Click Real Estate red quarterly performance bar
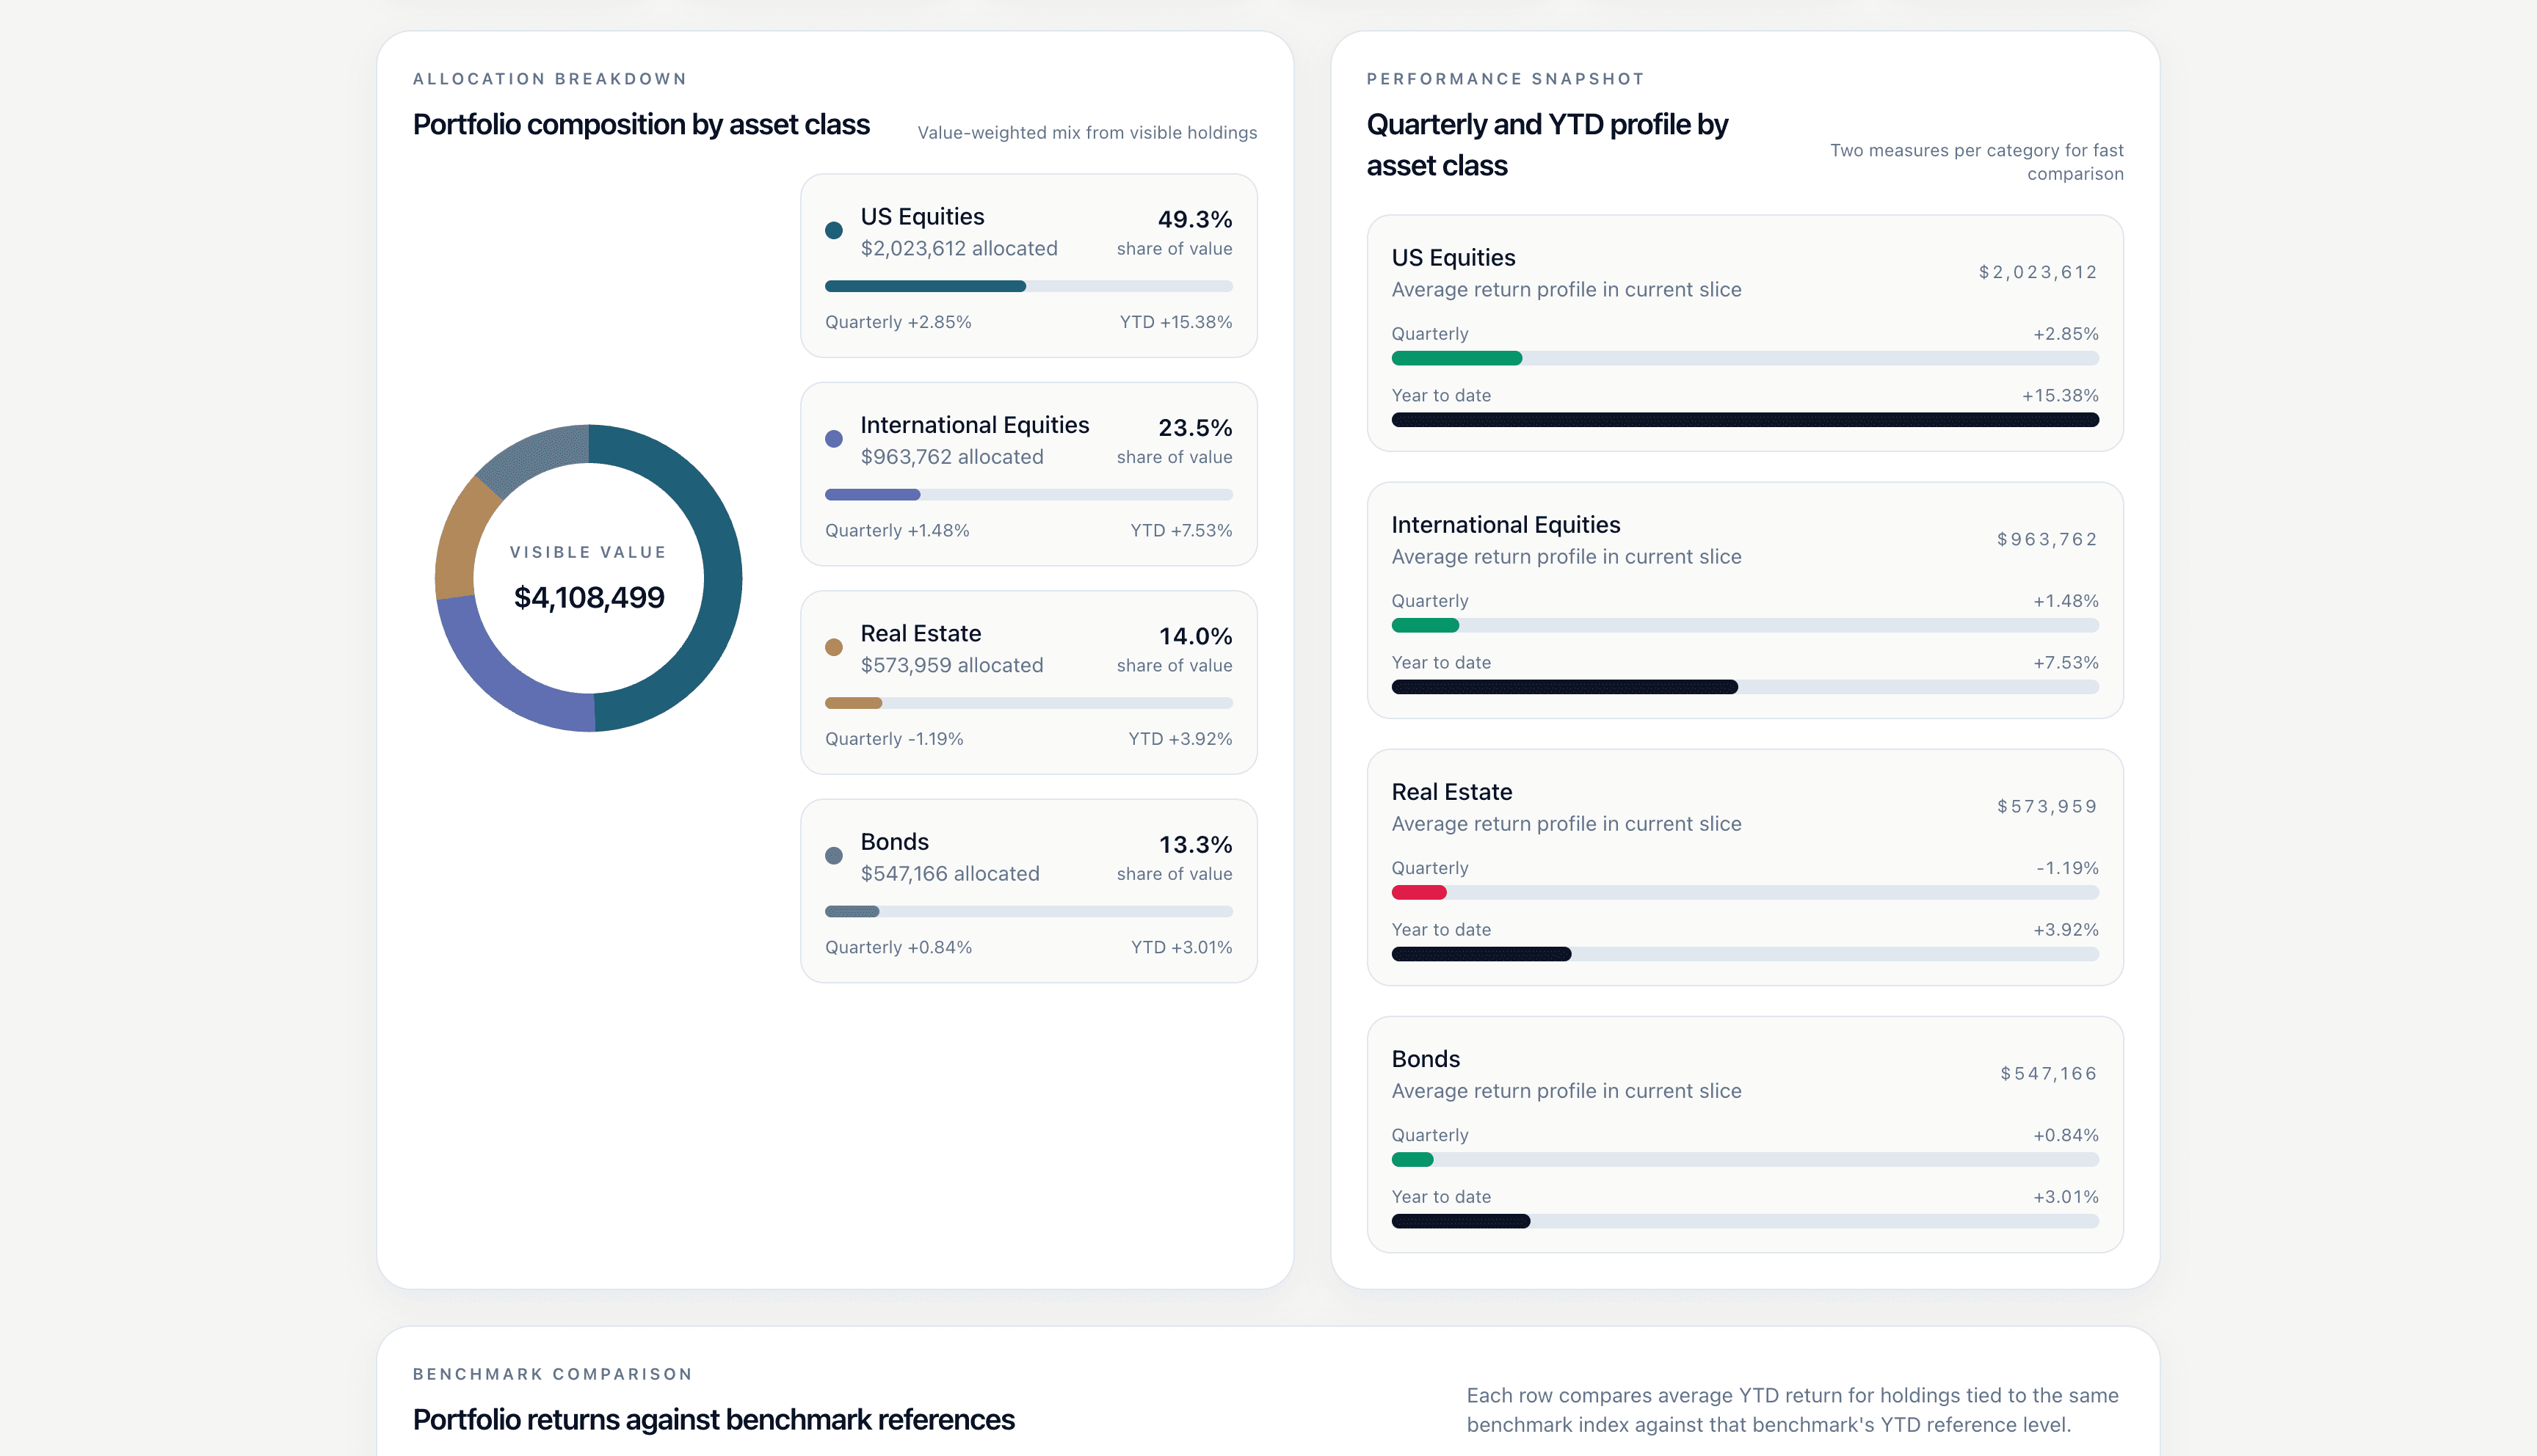 [x=1418, y=893]
